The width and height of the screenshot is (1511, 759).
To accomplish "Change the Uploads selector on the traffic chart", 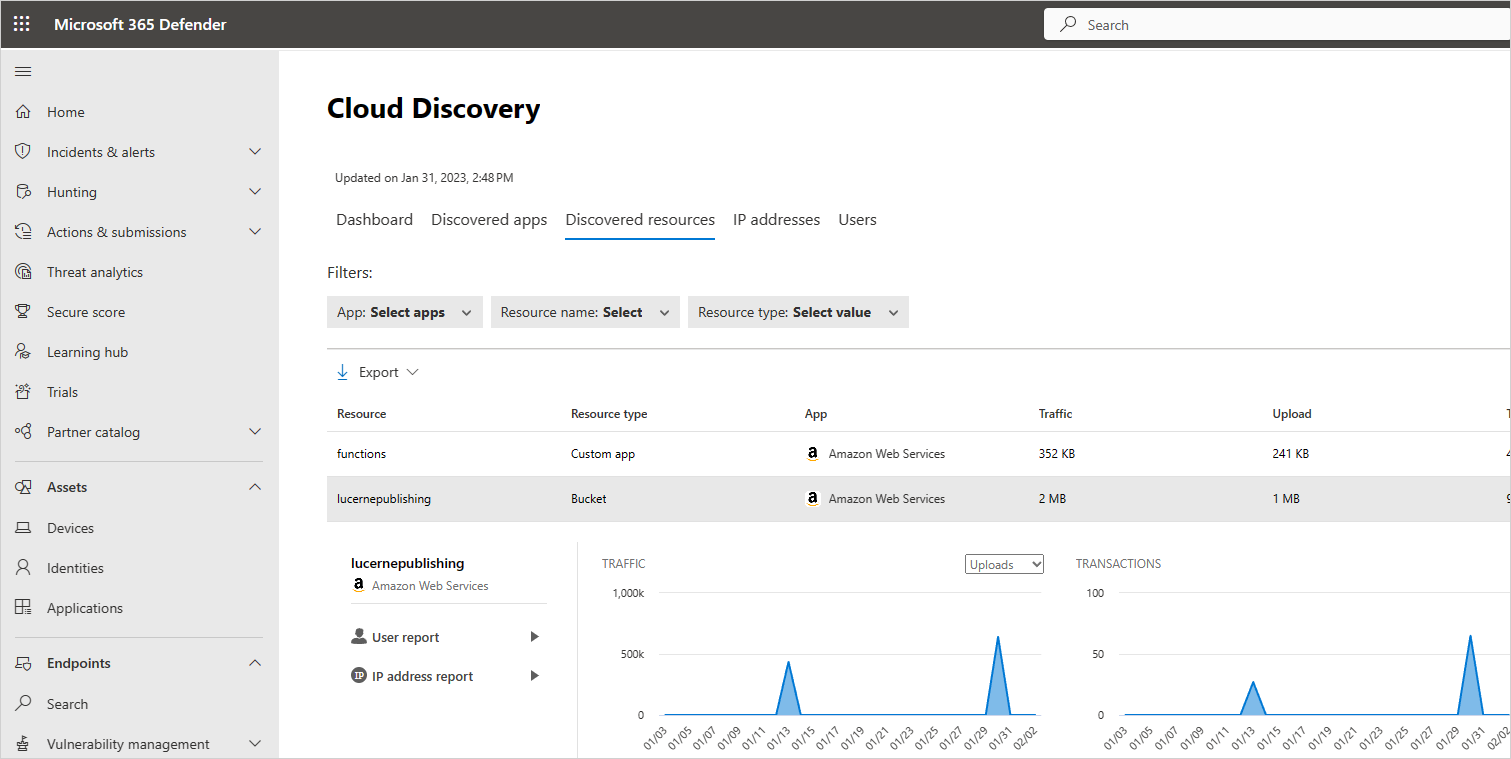I will pos(1004,563).
